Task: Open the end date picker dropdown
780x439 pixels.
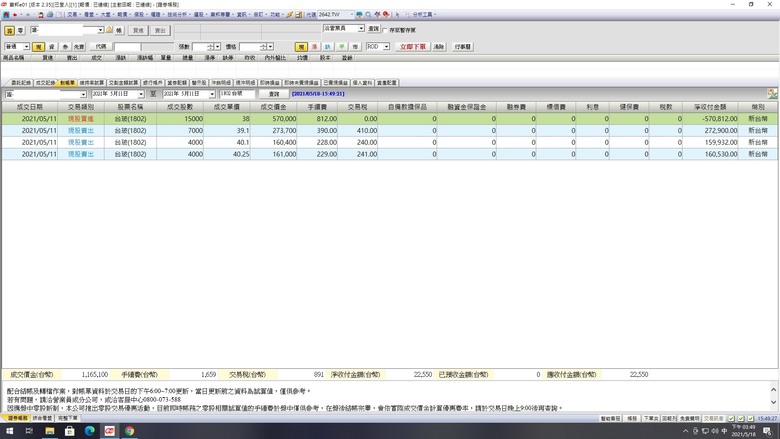Action: 212,94
